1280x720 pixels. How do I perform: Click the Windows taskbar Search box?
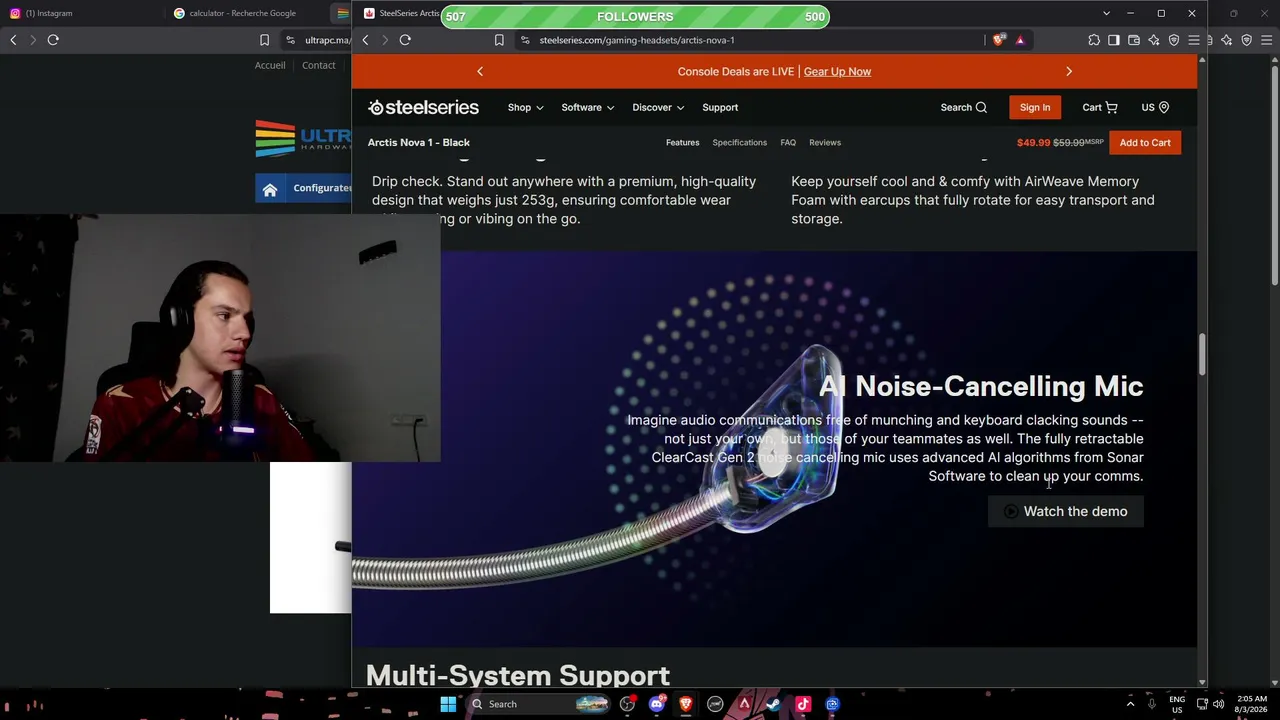(x=538, y=704)
